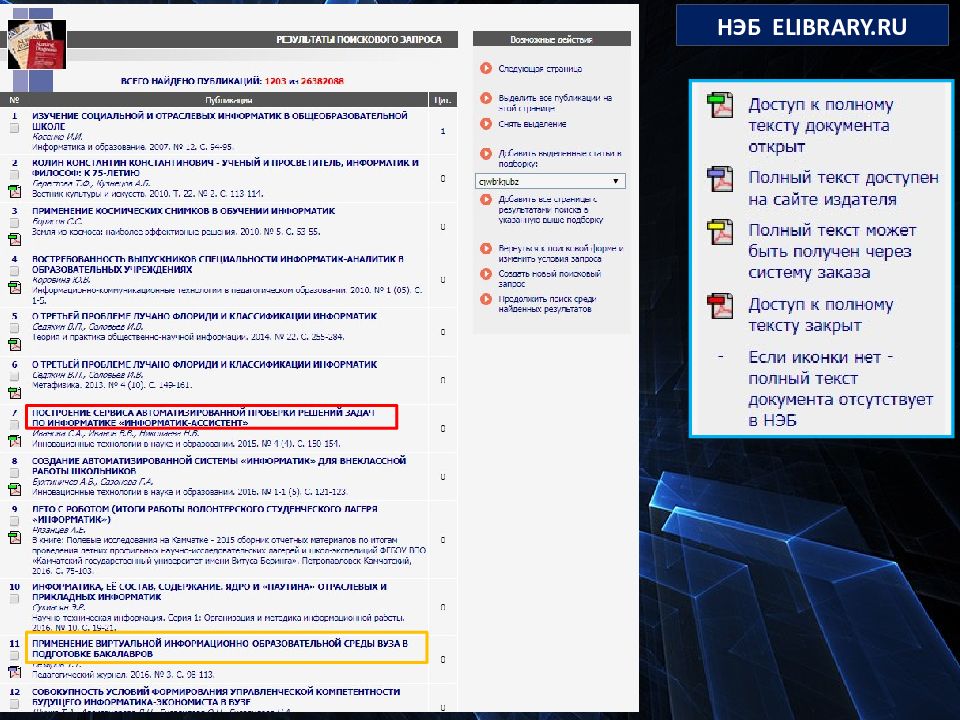Click the Публикация column header

229,100
